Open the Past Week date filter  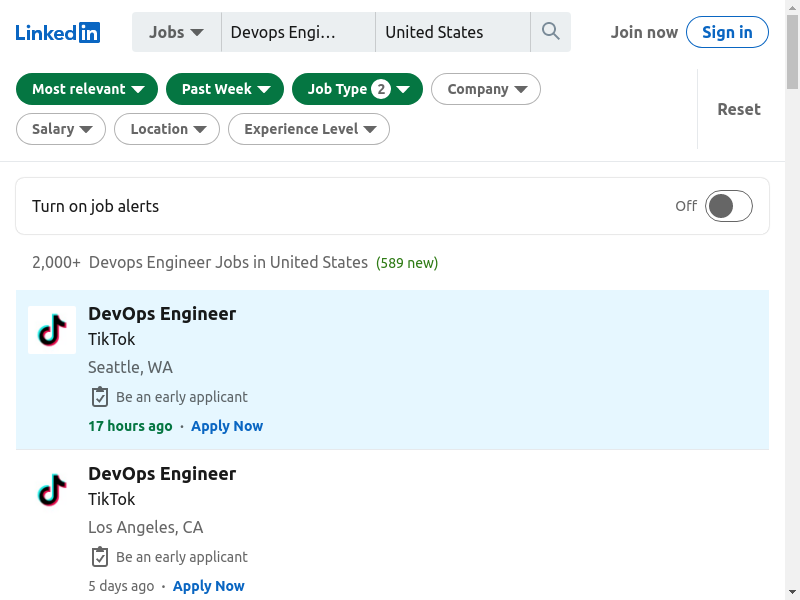point(225,89)
